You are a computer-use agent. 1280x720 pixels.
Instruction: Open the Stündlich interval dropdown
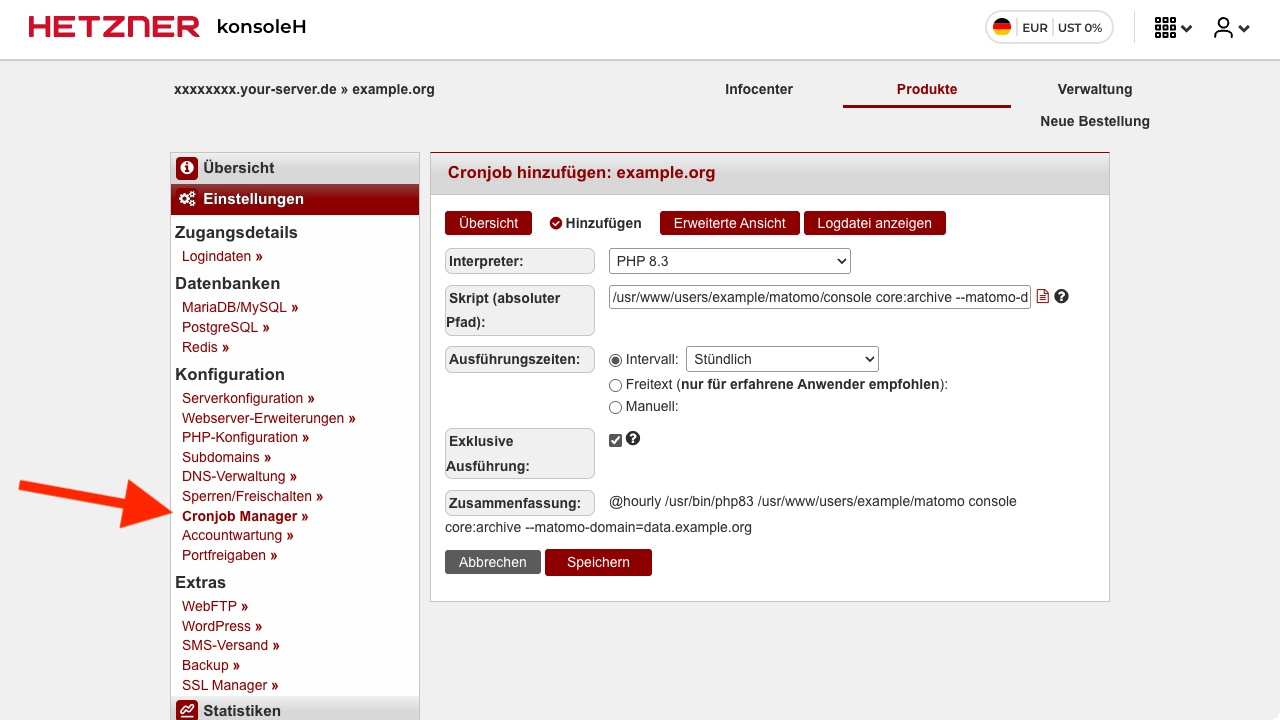782,359
